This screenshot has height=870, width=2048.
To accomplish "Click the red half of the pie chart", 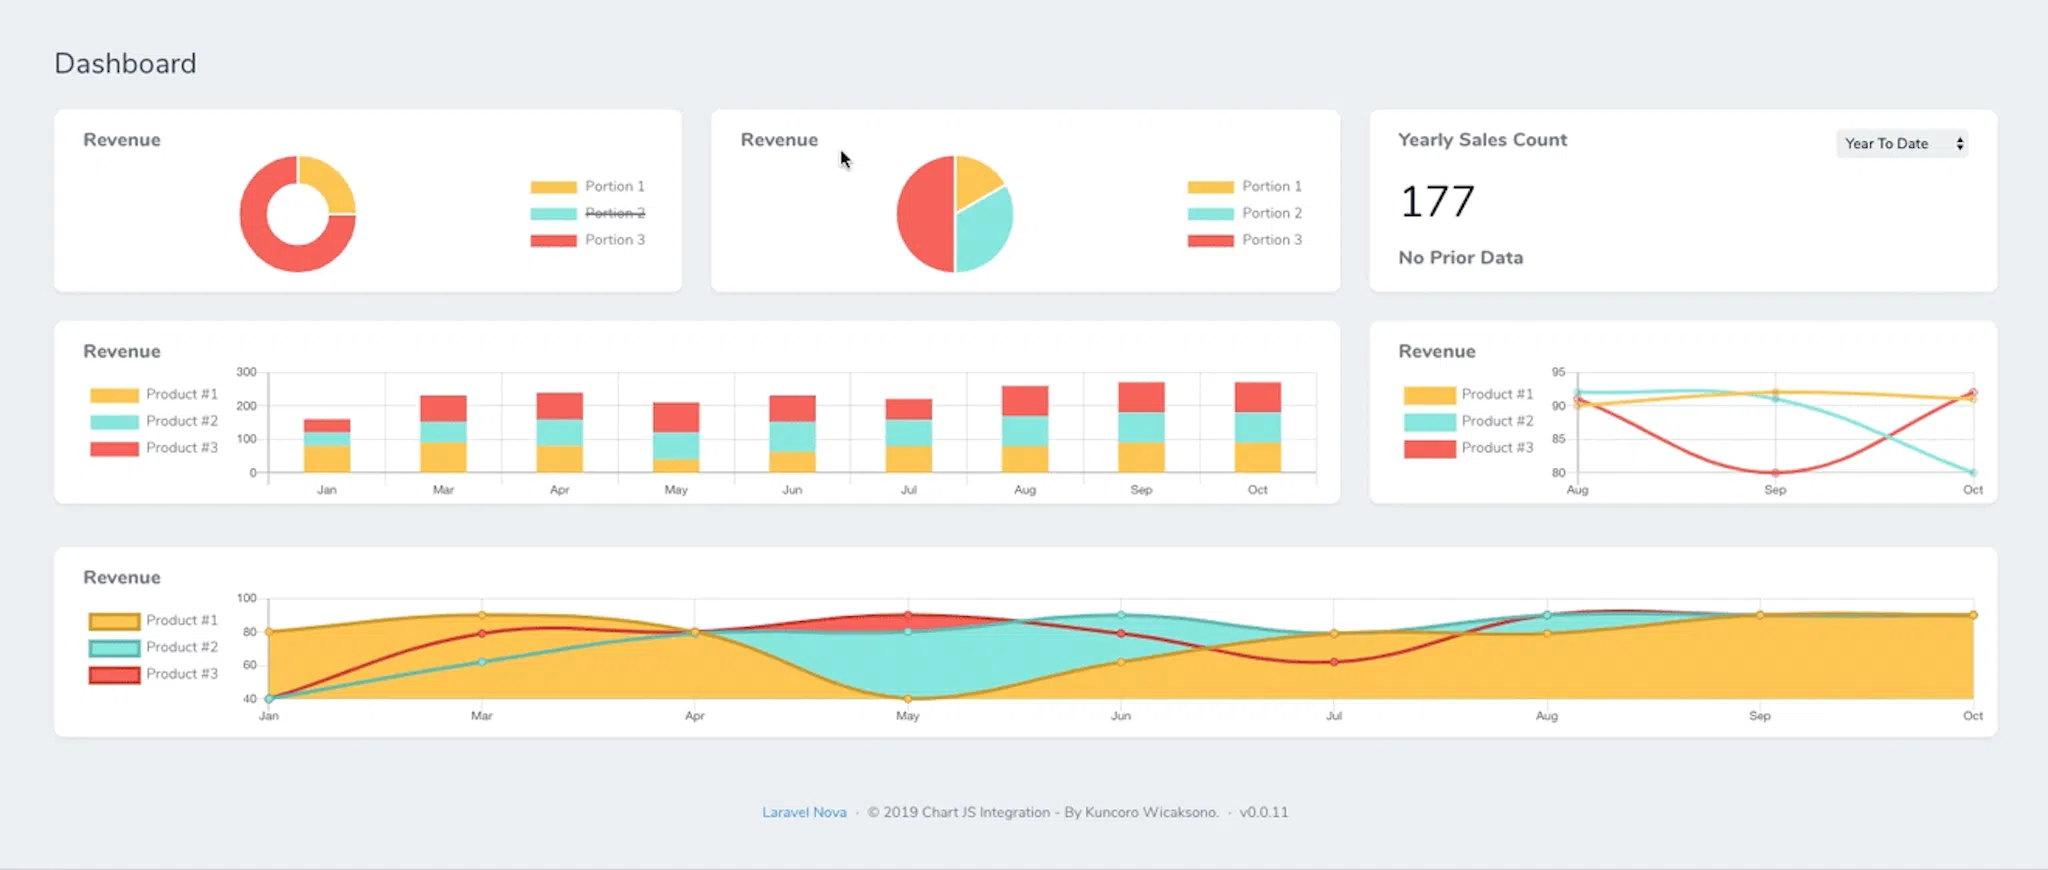I will pyautogui.click(x=922, y=214).
